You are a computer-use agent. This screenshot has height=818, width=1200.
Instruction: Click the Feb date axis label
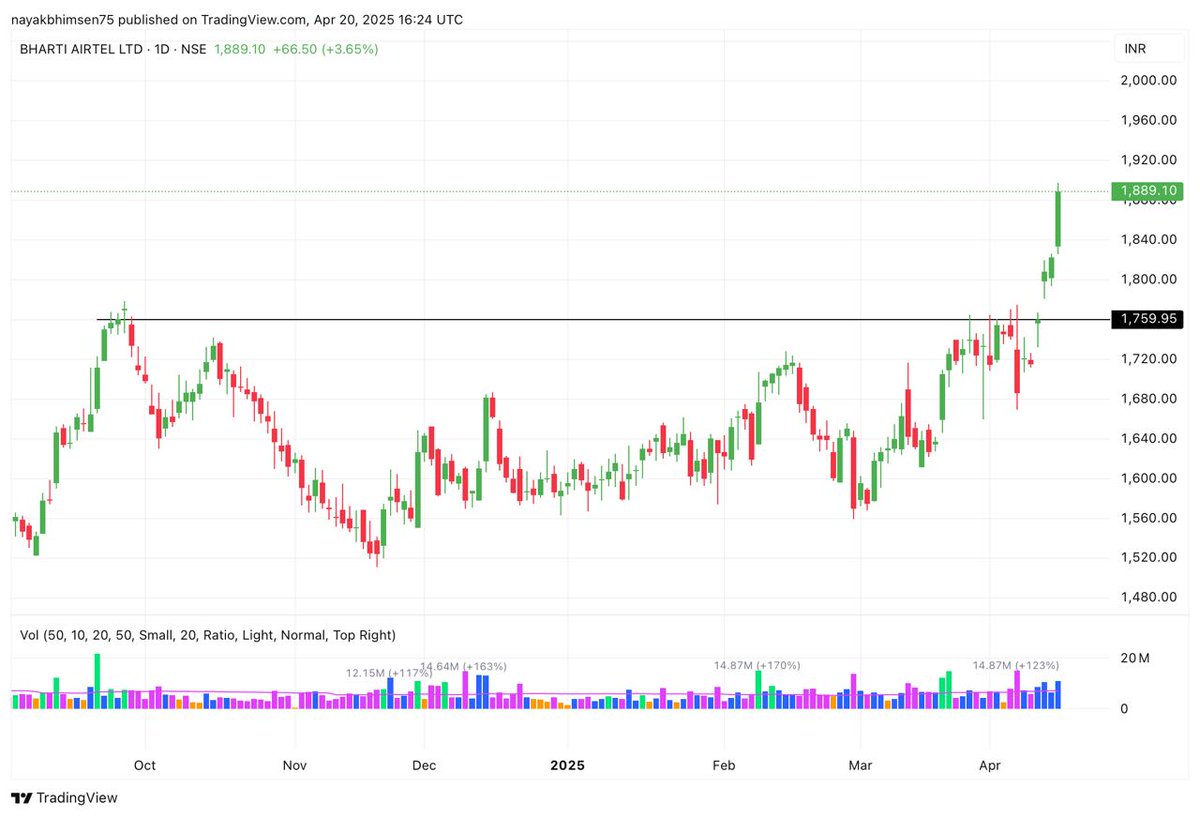click(723, 766)
